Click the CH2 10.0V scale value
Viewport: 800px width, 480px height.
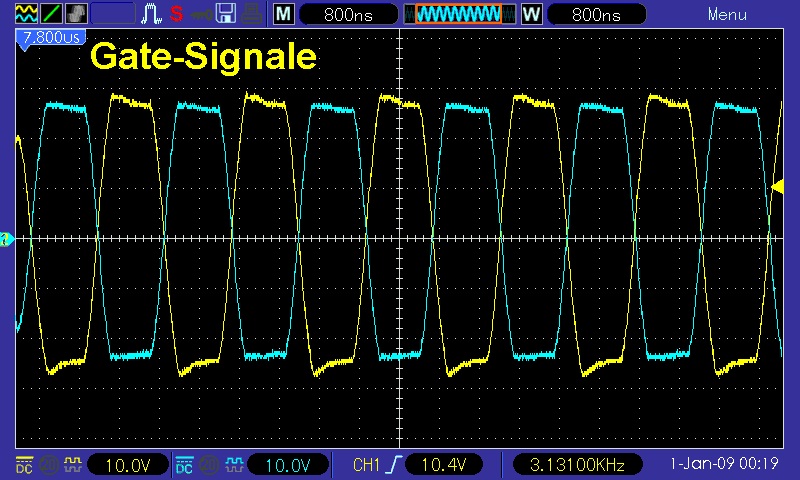click(288, 465)
